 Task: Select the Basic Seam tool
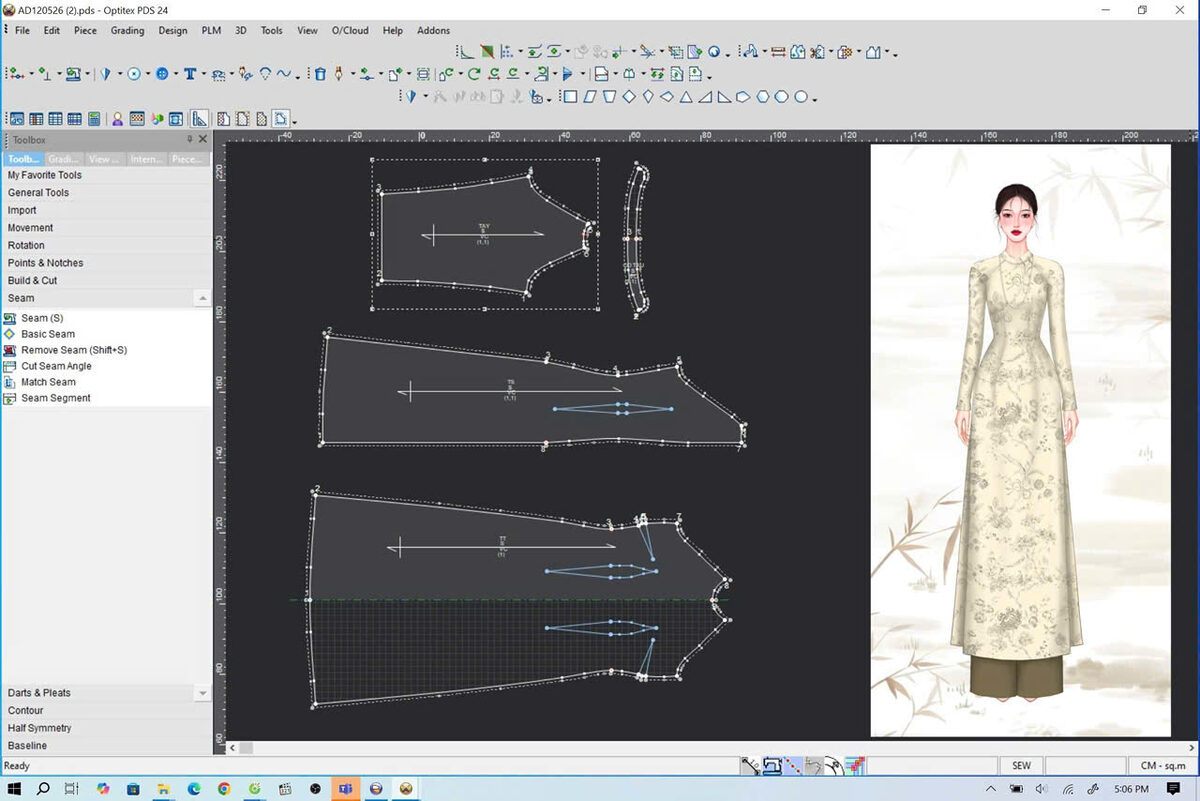[x=48, y=334]
